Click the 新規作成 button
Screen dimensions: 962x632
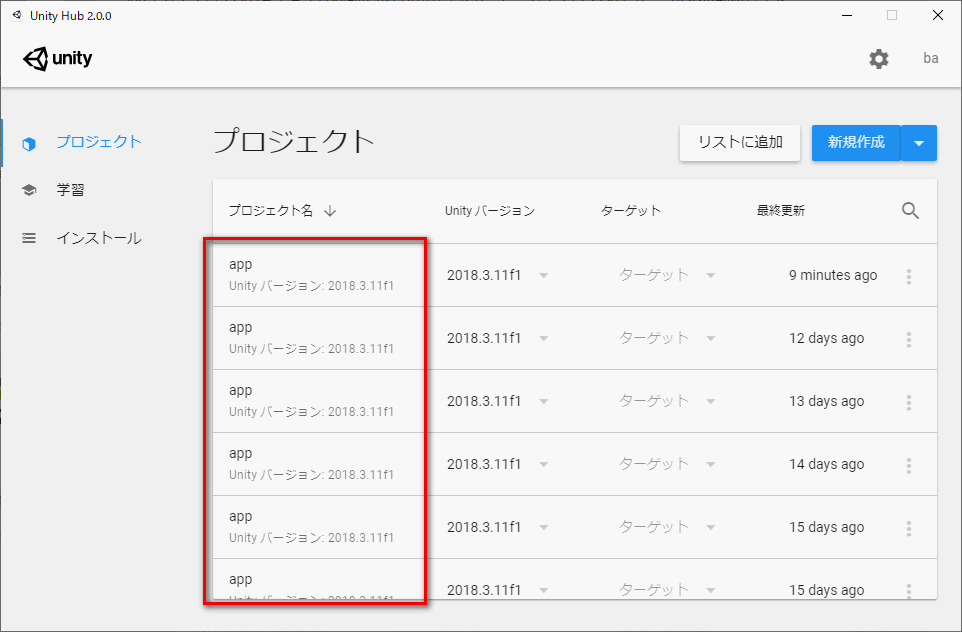point(856,143)
